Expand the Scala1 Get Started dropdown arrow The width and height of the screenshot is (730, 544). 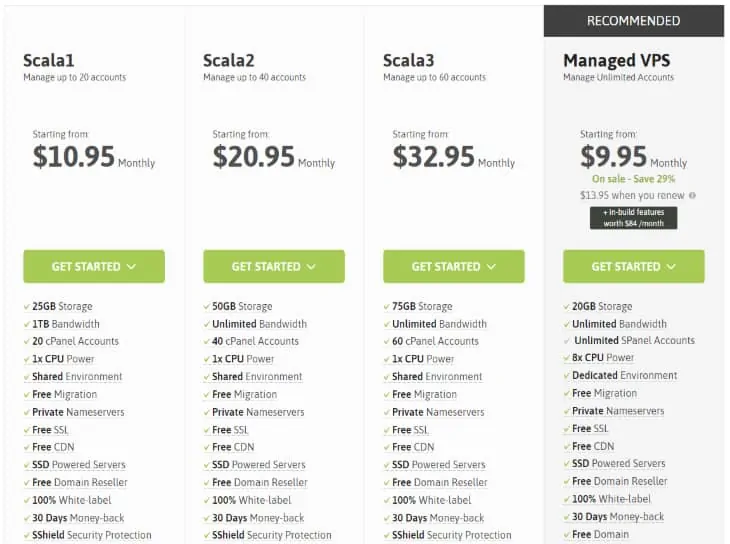[130, 267]
